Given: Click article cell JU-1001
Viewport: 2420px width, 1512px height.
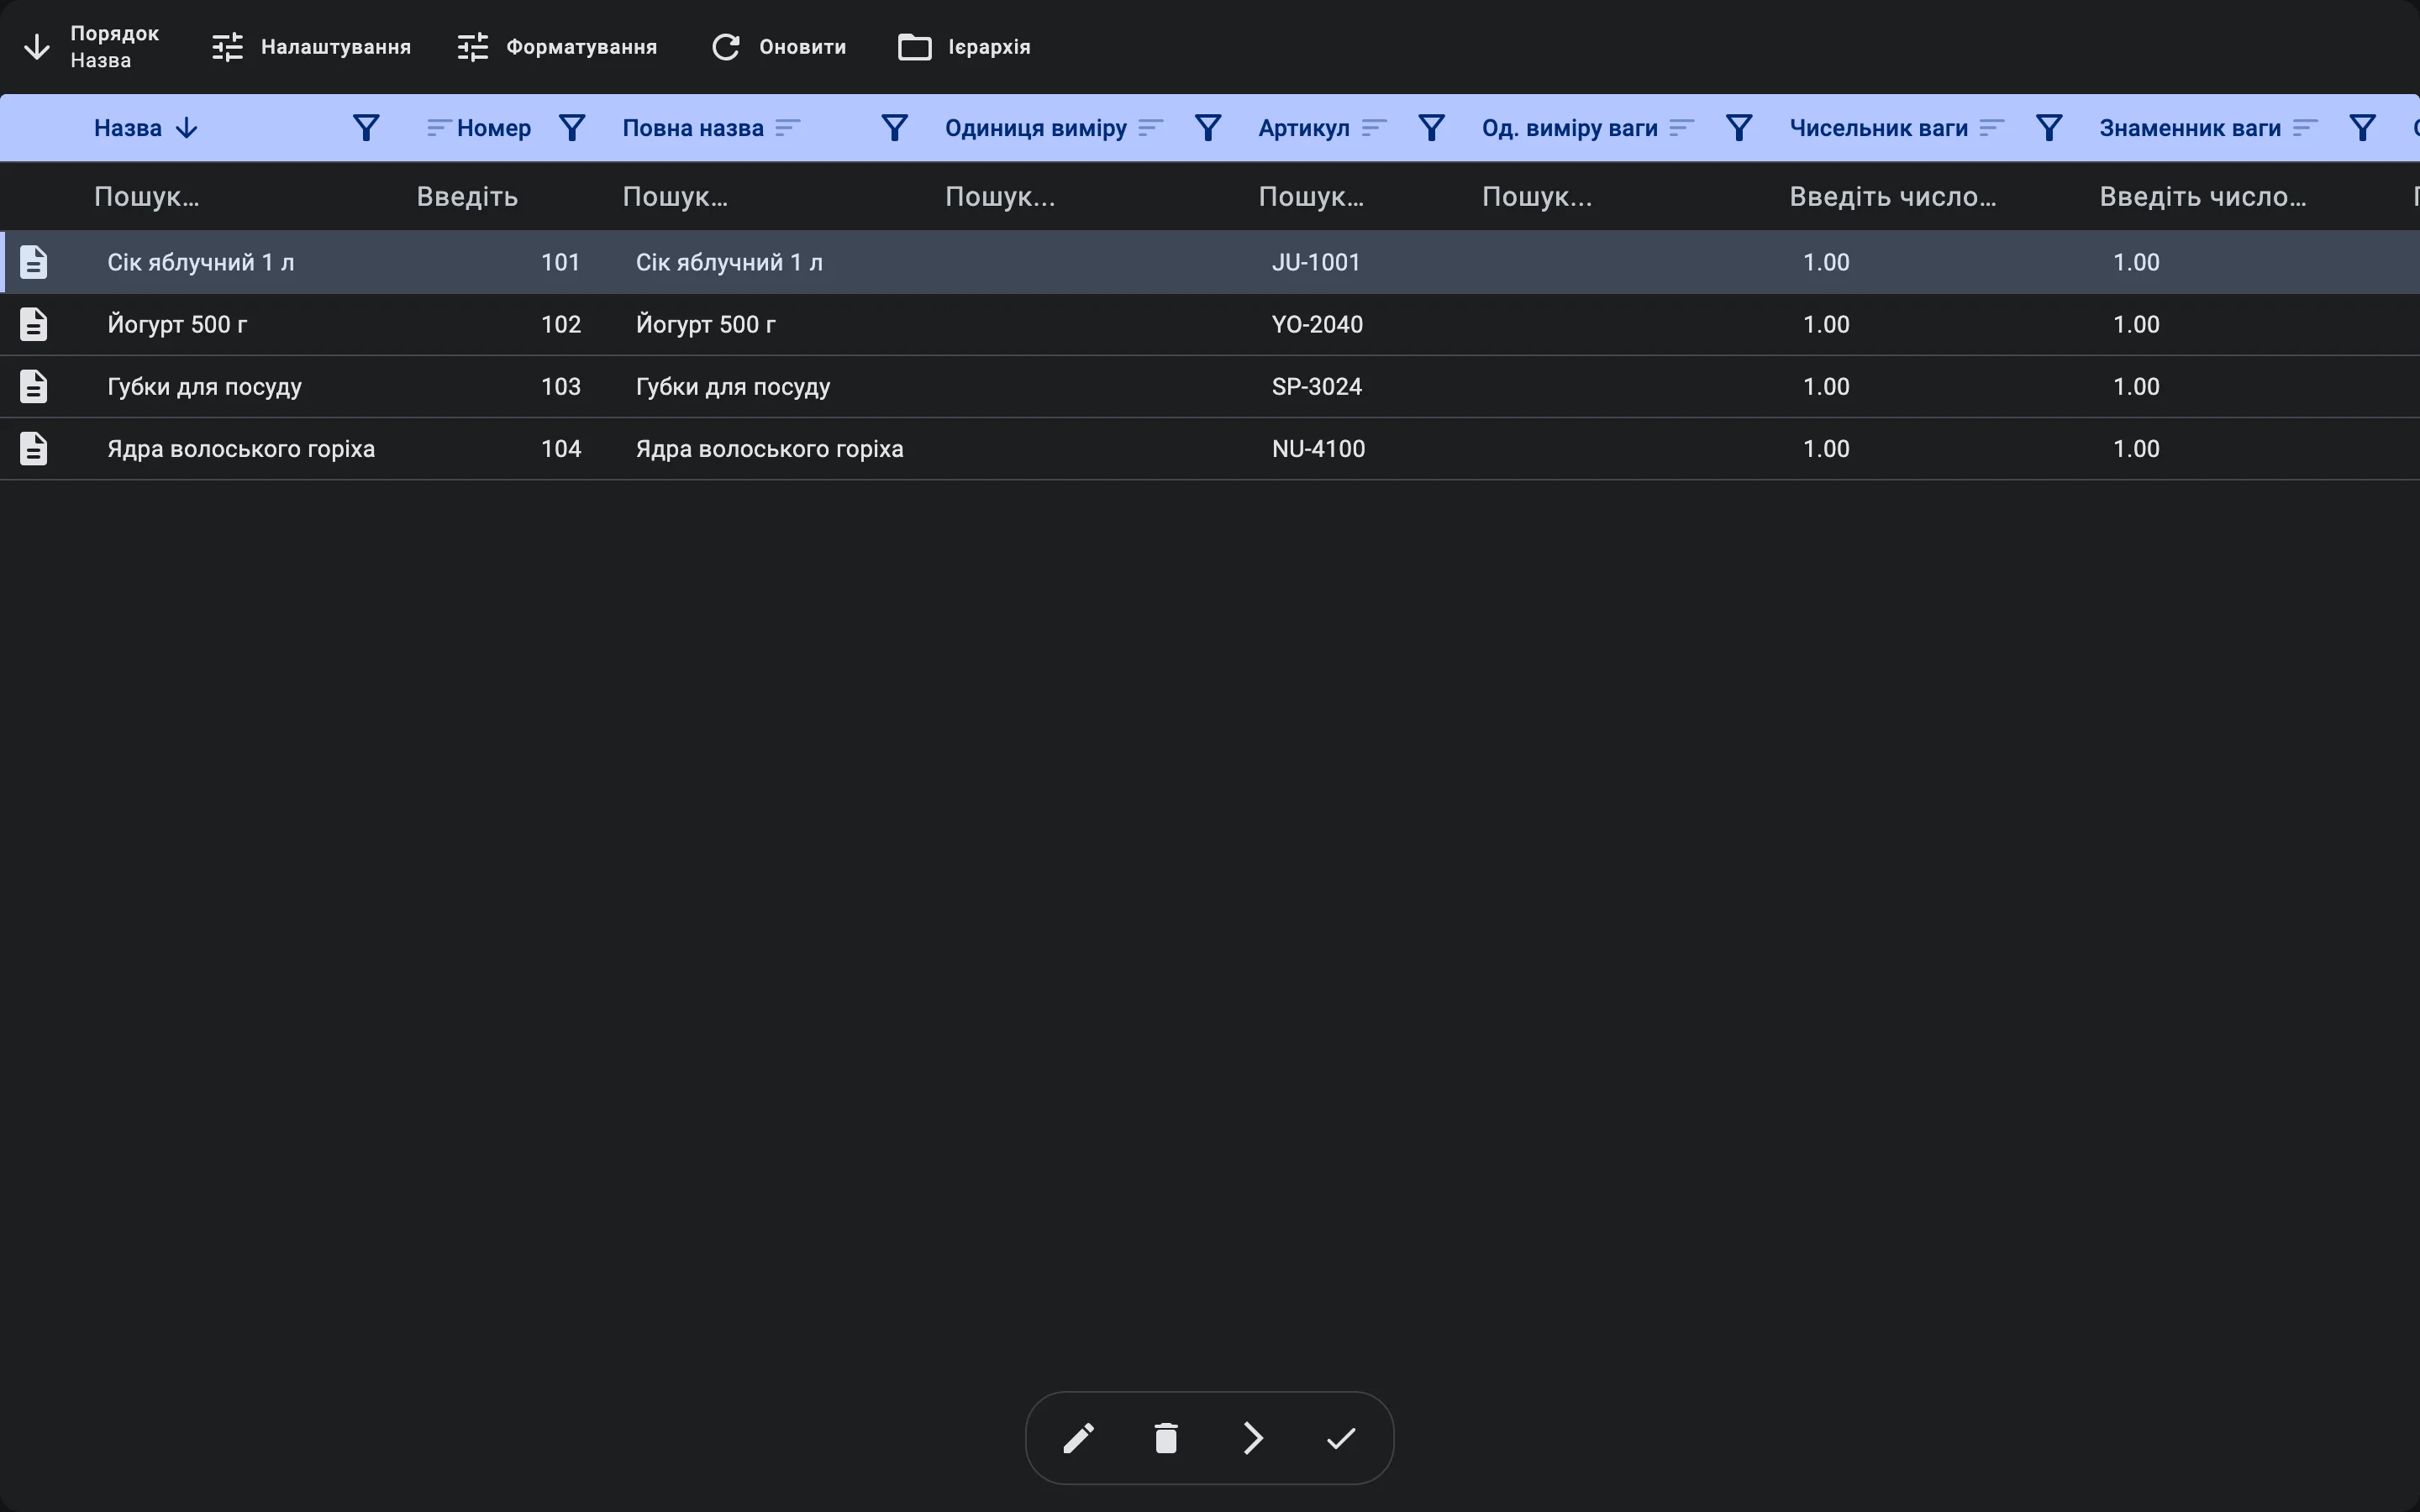Looking at the screenshot, I should [x=1316, y=262].
